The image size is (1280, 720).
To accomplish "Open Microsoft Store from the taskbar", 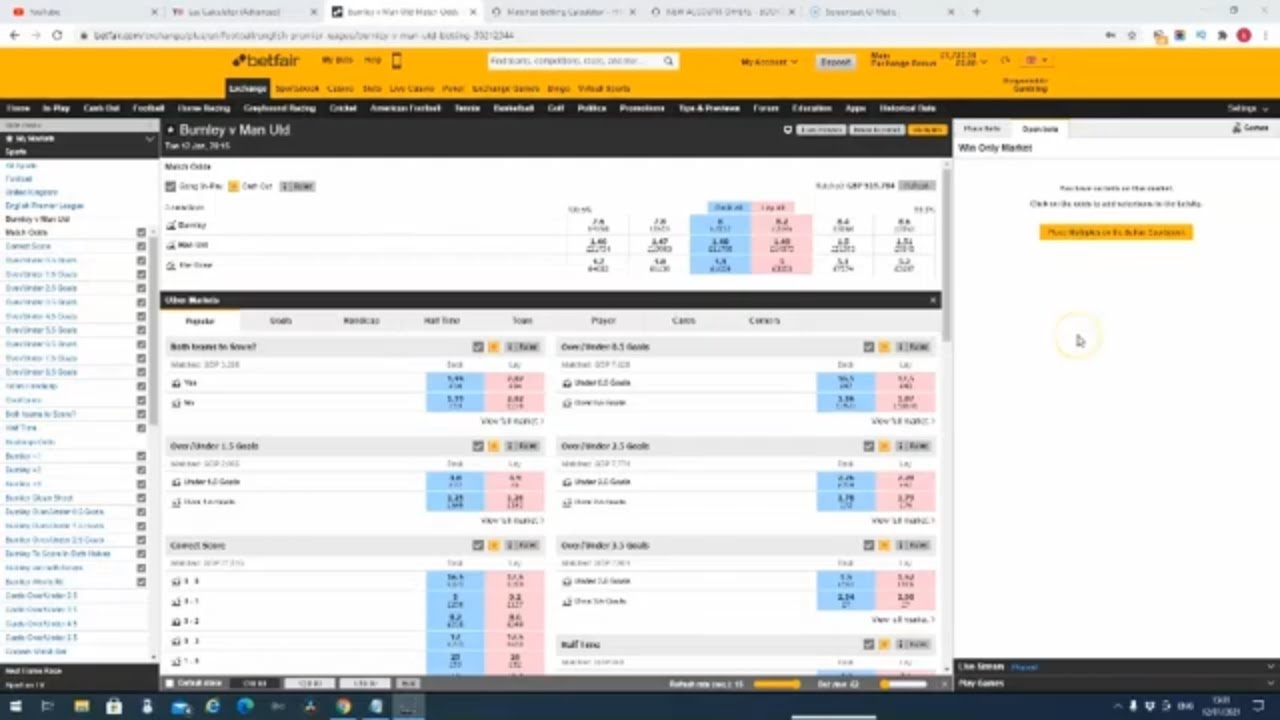I will click(x=114, y=707).
